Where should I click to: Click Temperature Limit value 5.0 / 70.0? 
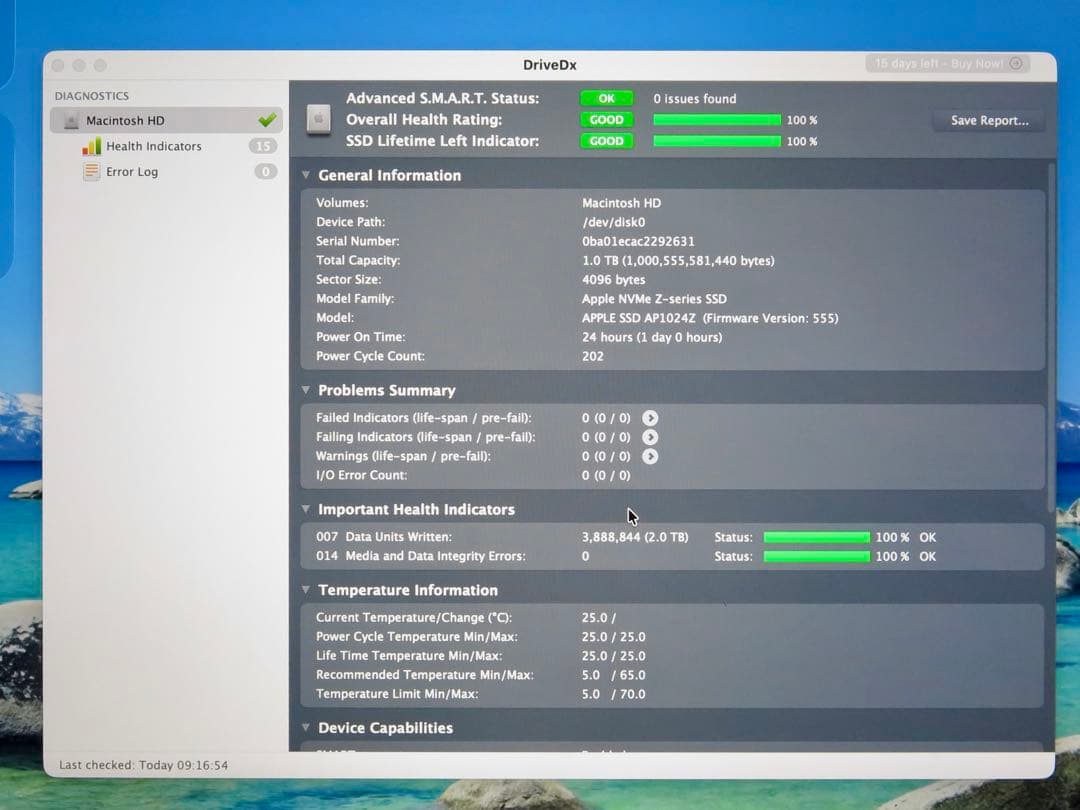click(x=614, y=694)
